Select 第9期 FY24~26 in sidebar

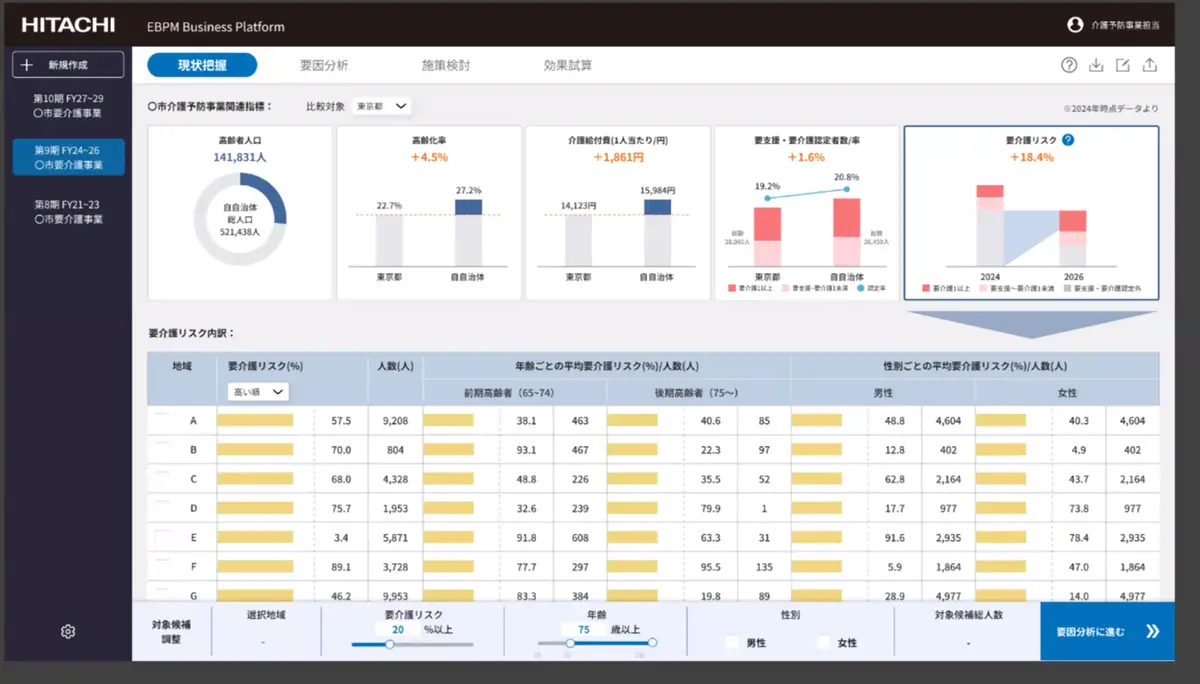[68, 157]
